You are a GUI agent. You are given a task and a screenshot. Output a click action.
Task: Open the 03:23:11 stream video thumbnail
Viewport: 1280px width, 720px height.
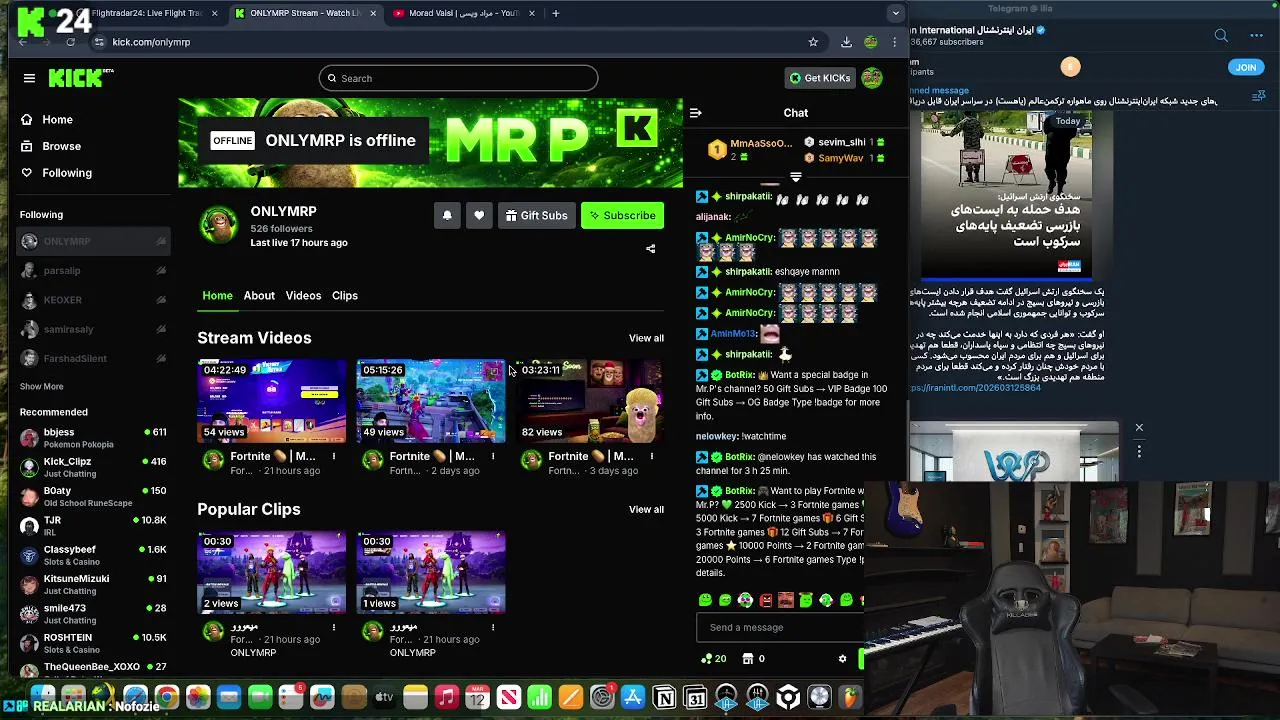pos(589,401)
